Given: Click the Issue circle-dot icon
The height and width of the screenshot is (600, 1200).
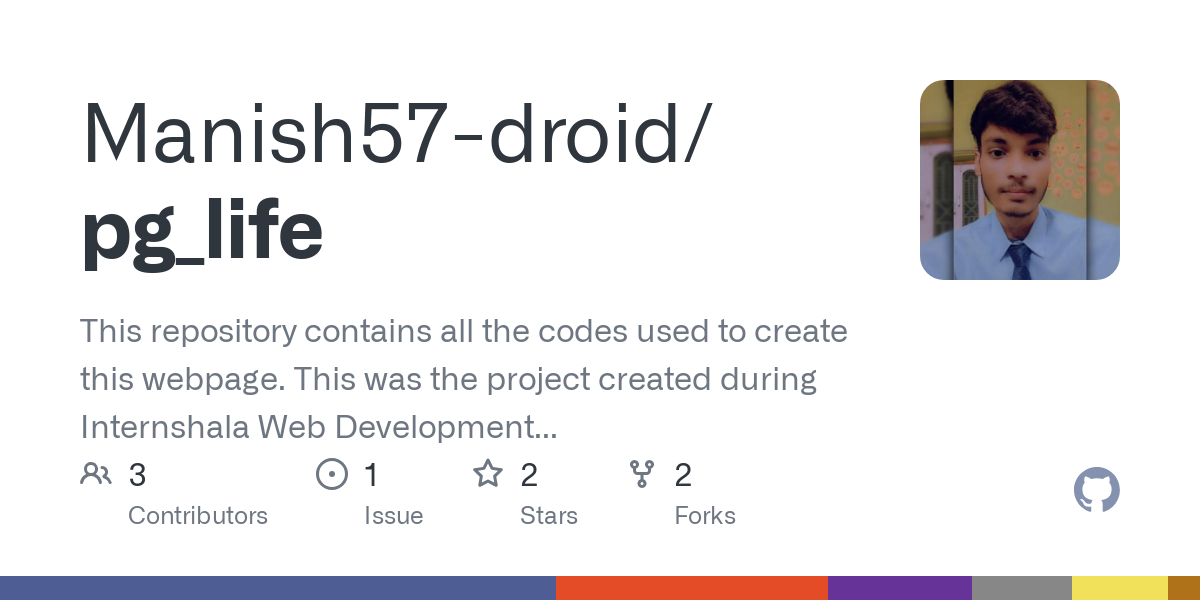Looking at the screenshot, I should pyautogui.click(x=331, y=474).
